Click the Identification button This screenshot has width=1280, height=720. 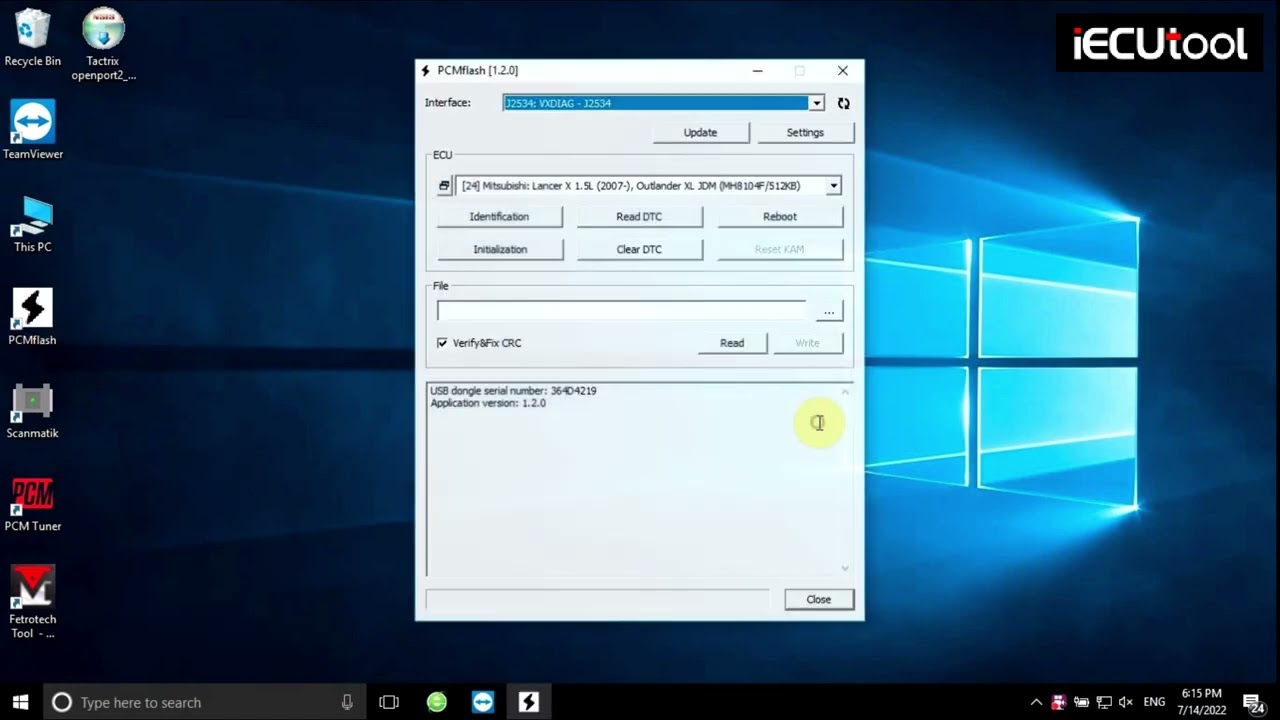(499, 217)
